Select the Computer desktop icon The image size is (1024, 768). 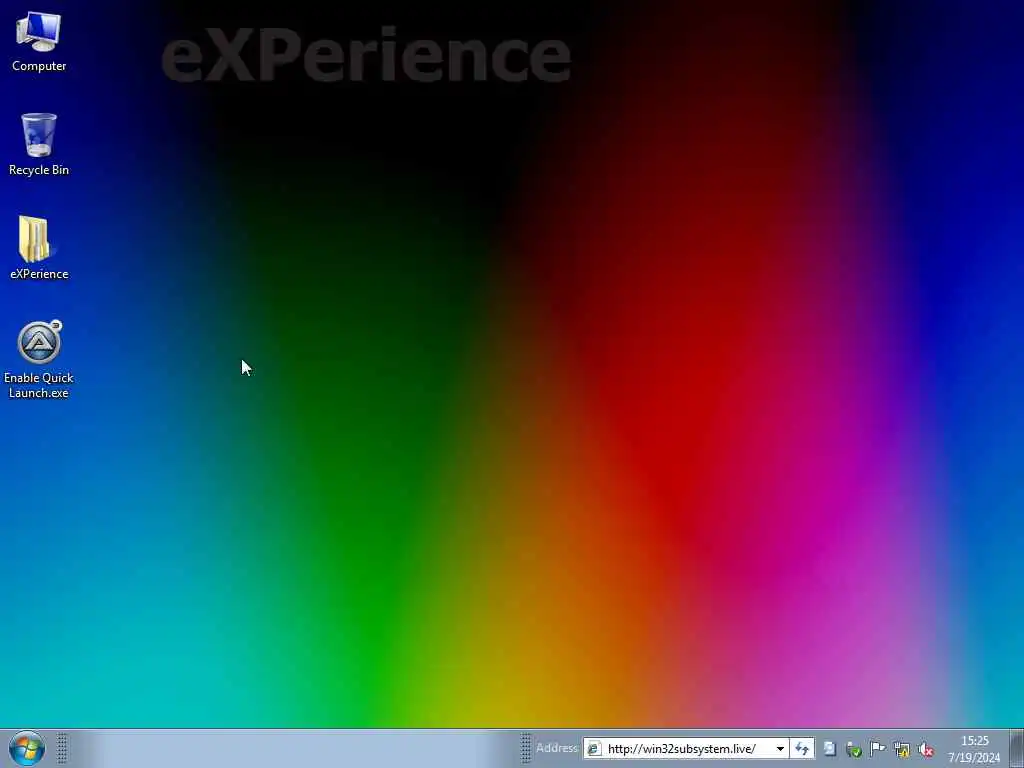(x=39, y=41)
